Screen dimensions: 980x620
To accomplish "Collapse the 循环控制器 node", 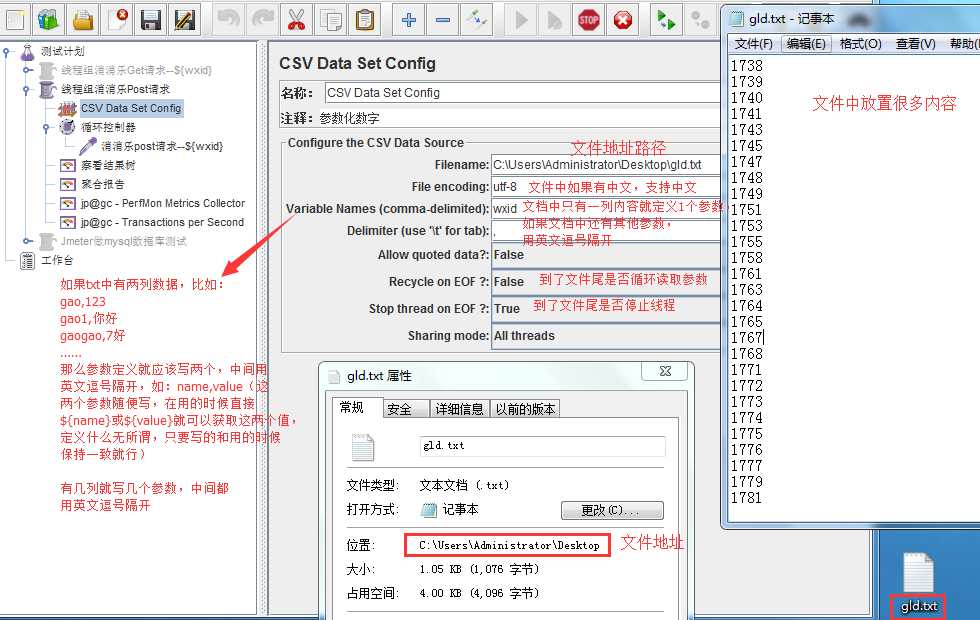I will pos(46,128).
